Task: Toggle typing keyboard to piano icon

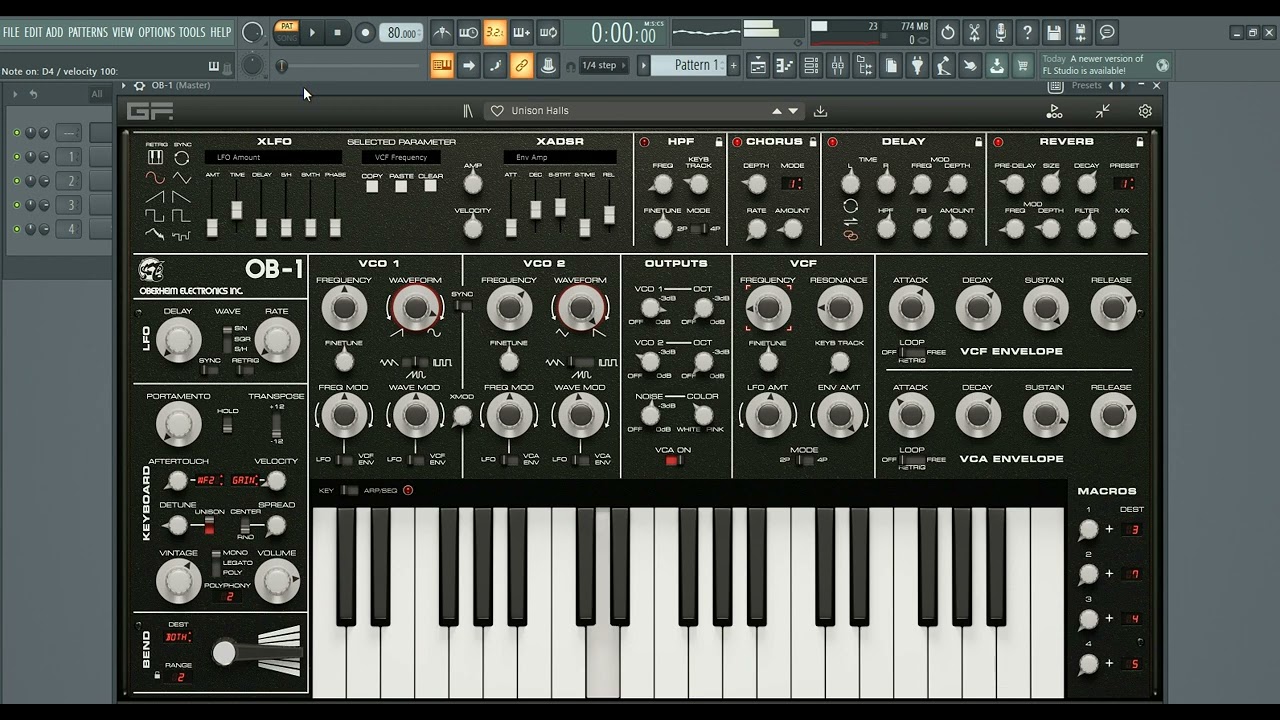Action: tap(442, 66)
